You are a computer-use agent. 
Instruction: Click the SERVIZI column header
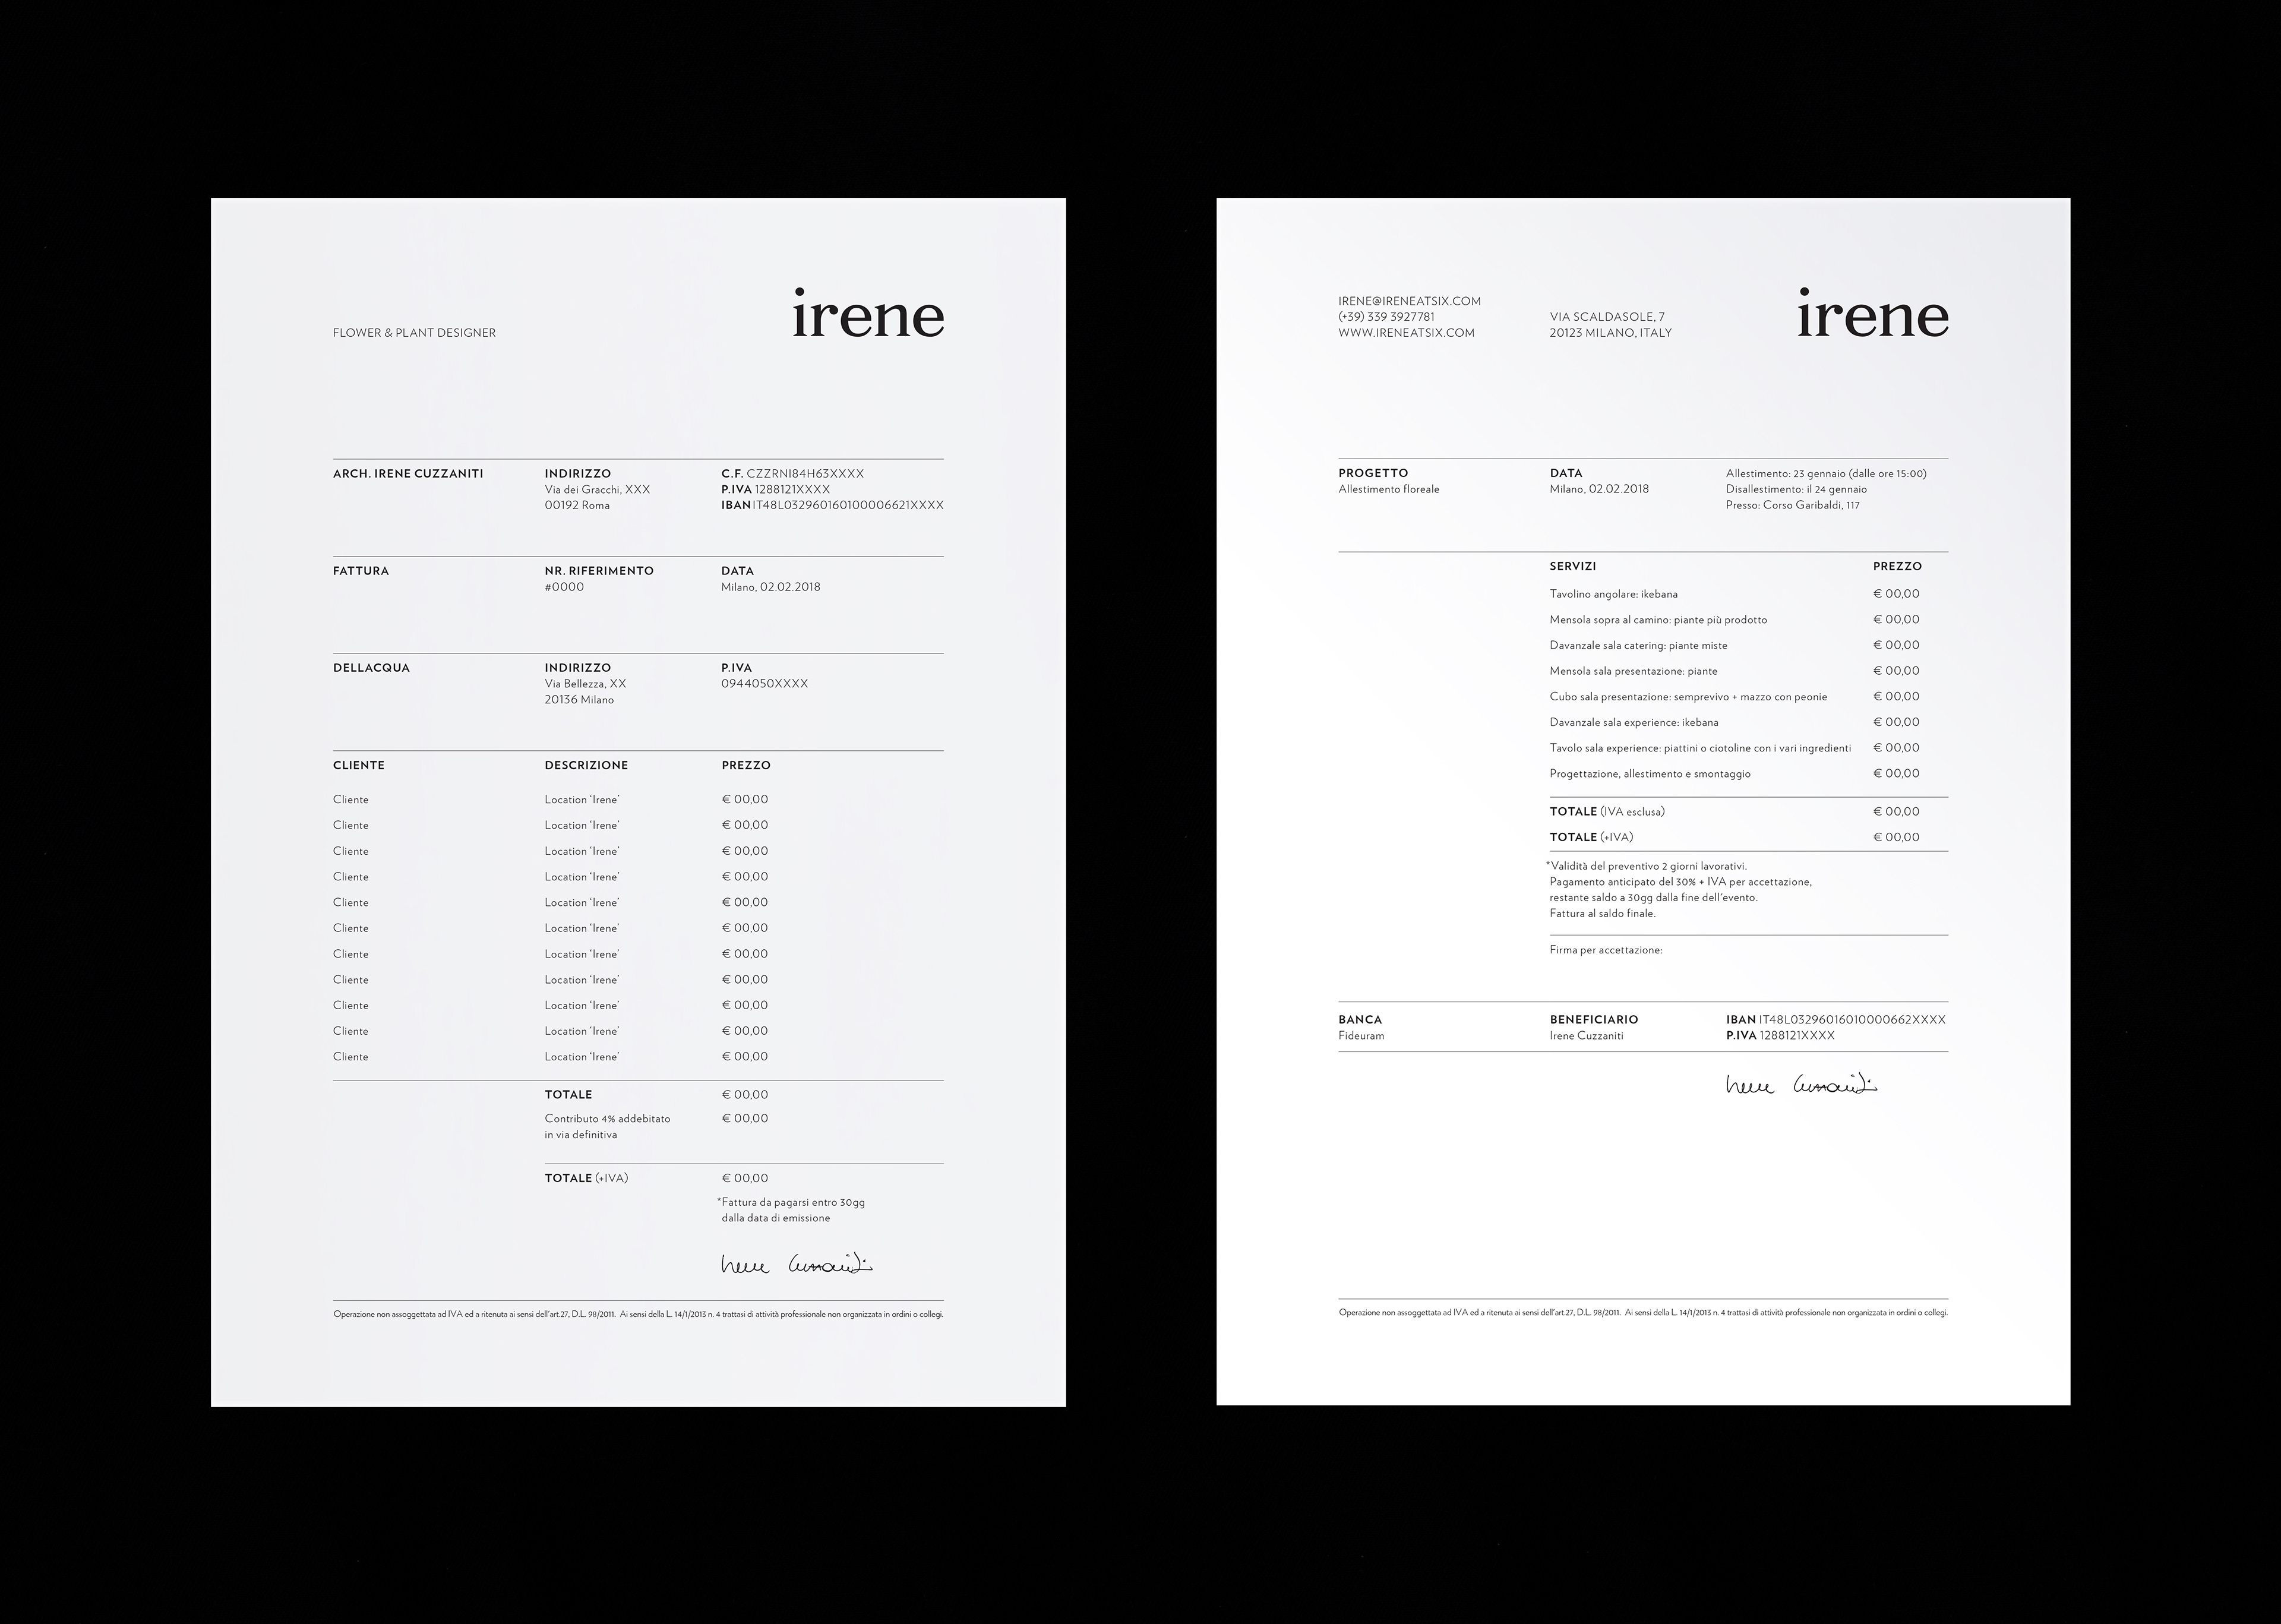[1572, 566]
